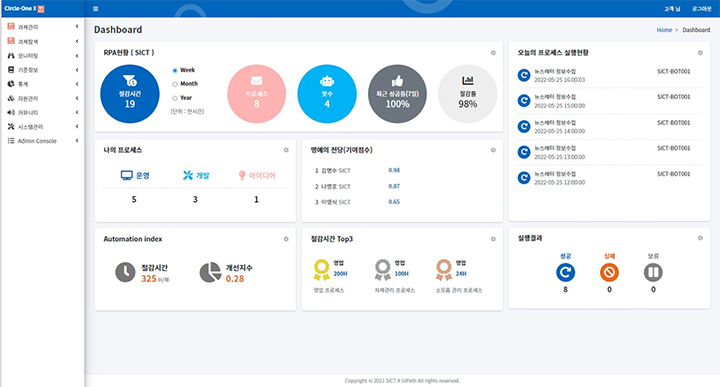
Task: Click the Circle-One X logo
Action: click(x=24, y=9)
